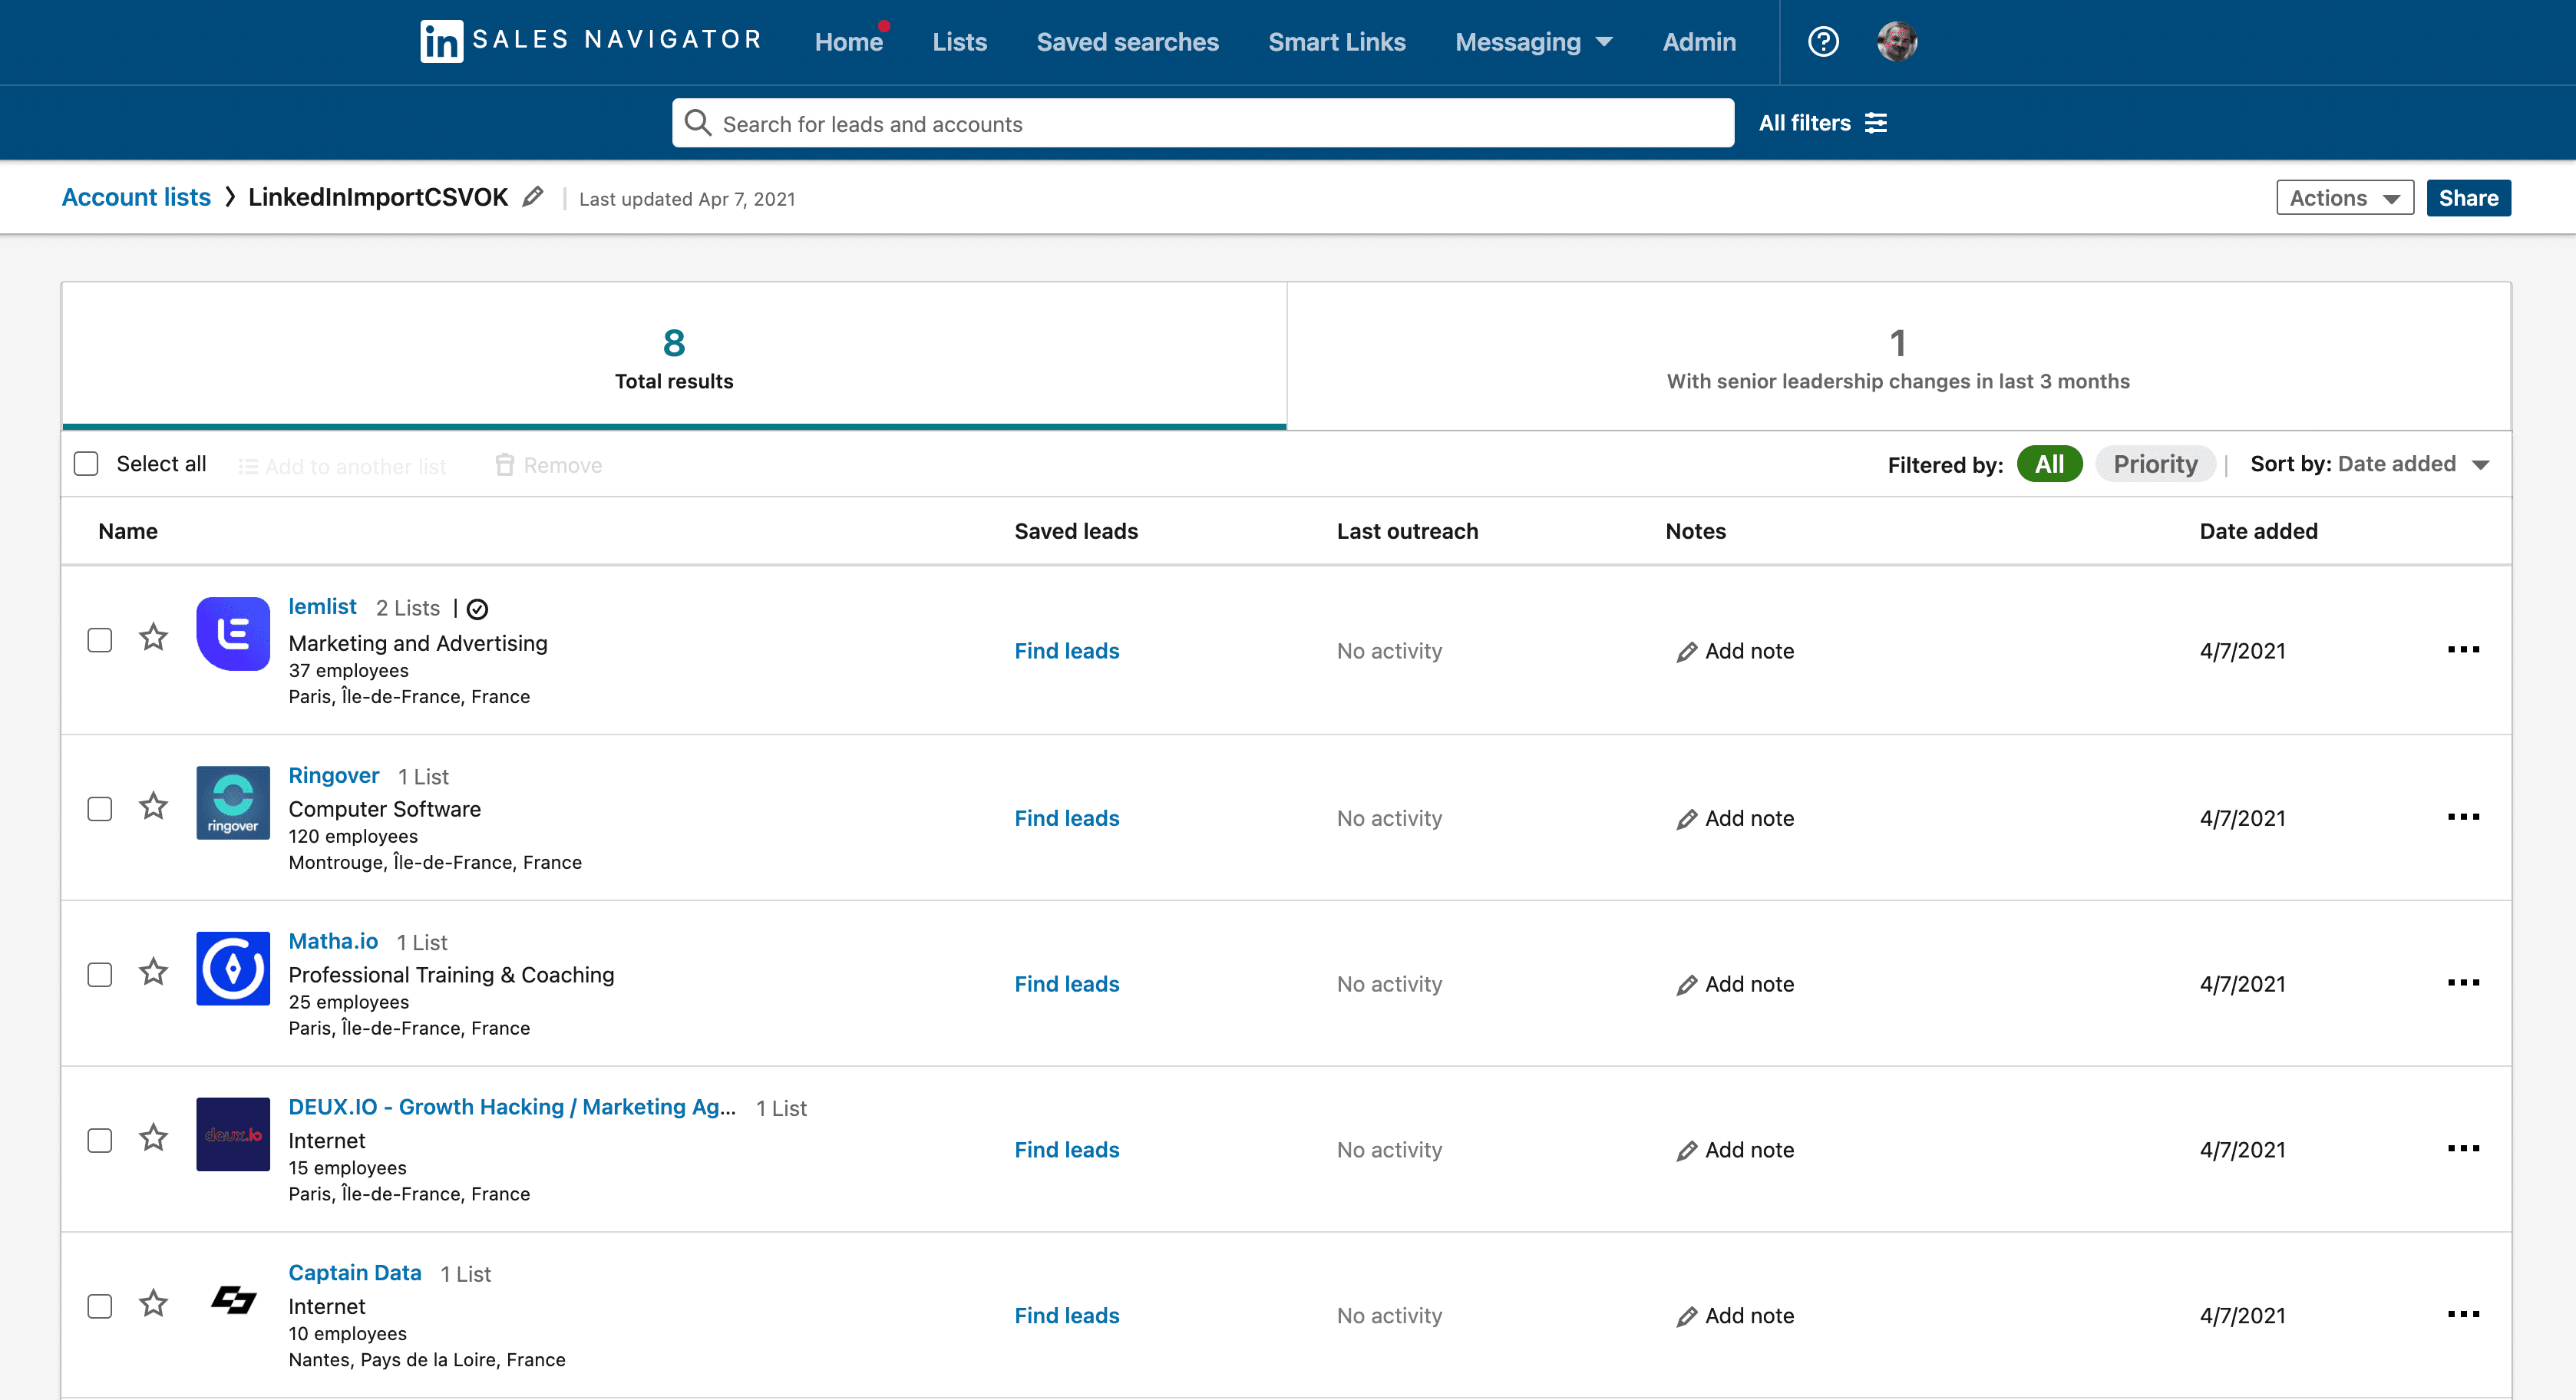Star the DEUX.IO account
This screenshot has height=1400, width=2576.
coord(153,1138)
